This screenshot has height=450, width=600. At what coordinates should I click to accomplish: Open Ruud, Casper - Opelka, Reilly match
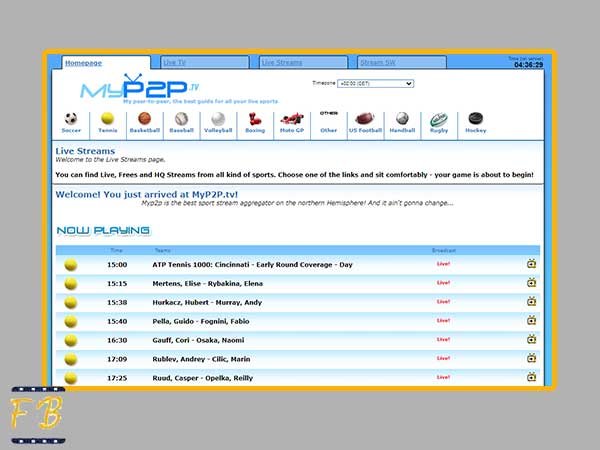(202, 378)
